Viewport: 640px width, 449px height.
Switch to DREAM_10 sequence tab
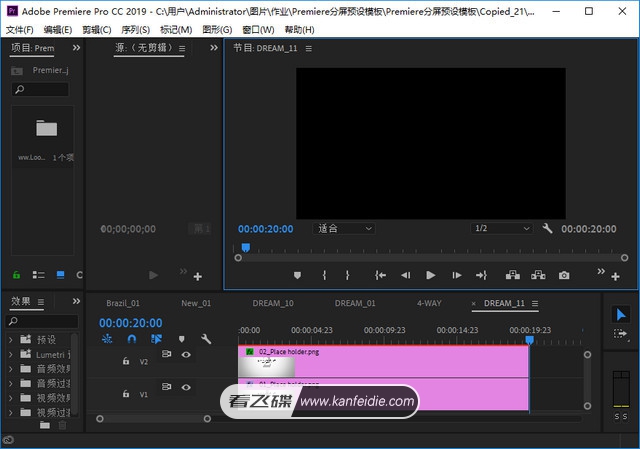[x=273, y=303]
